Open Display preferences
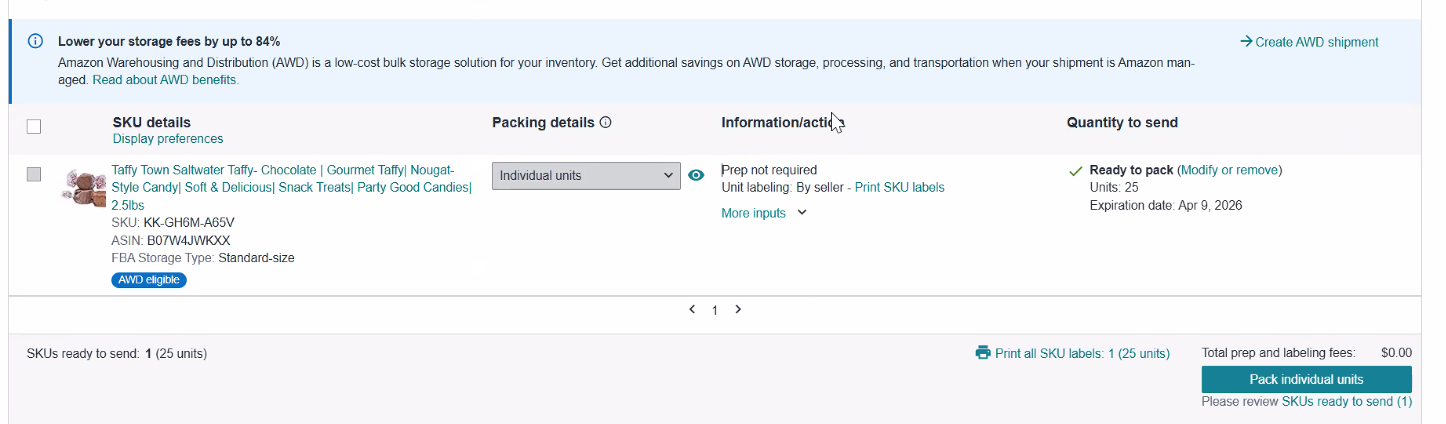Image resolution: width=1446 pixels, height=424 pixels. pos(168,139)
